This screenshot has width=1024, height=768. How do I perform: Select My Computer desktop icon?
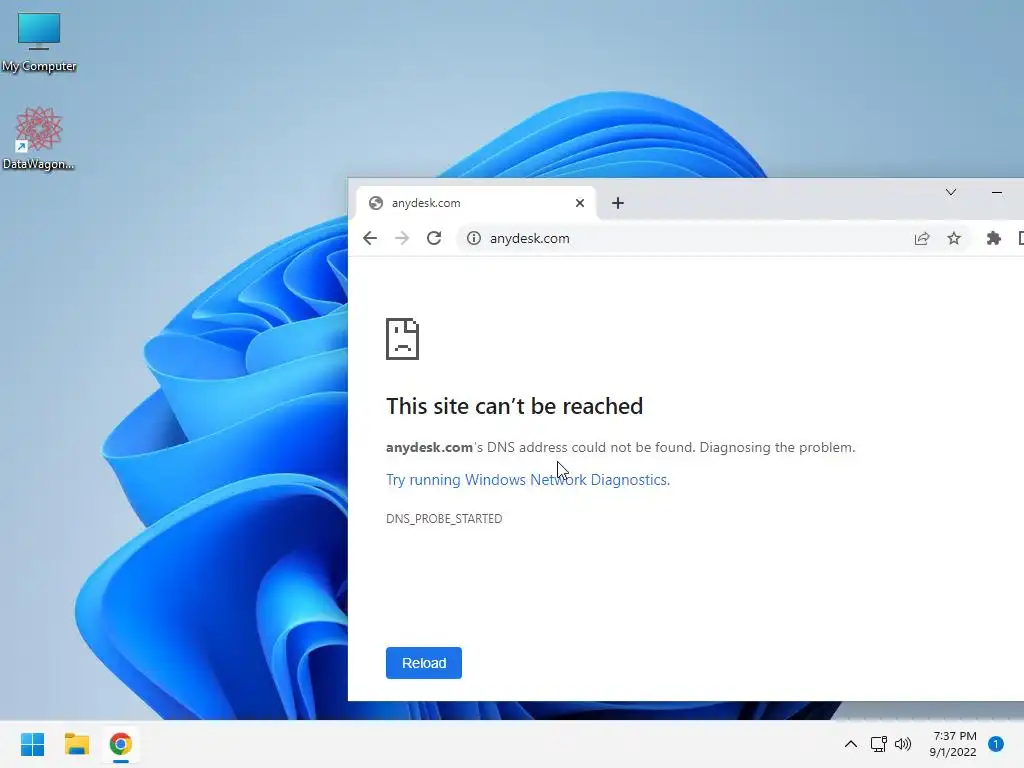[x=39, y=42]
